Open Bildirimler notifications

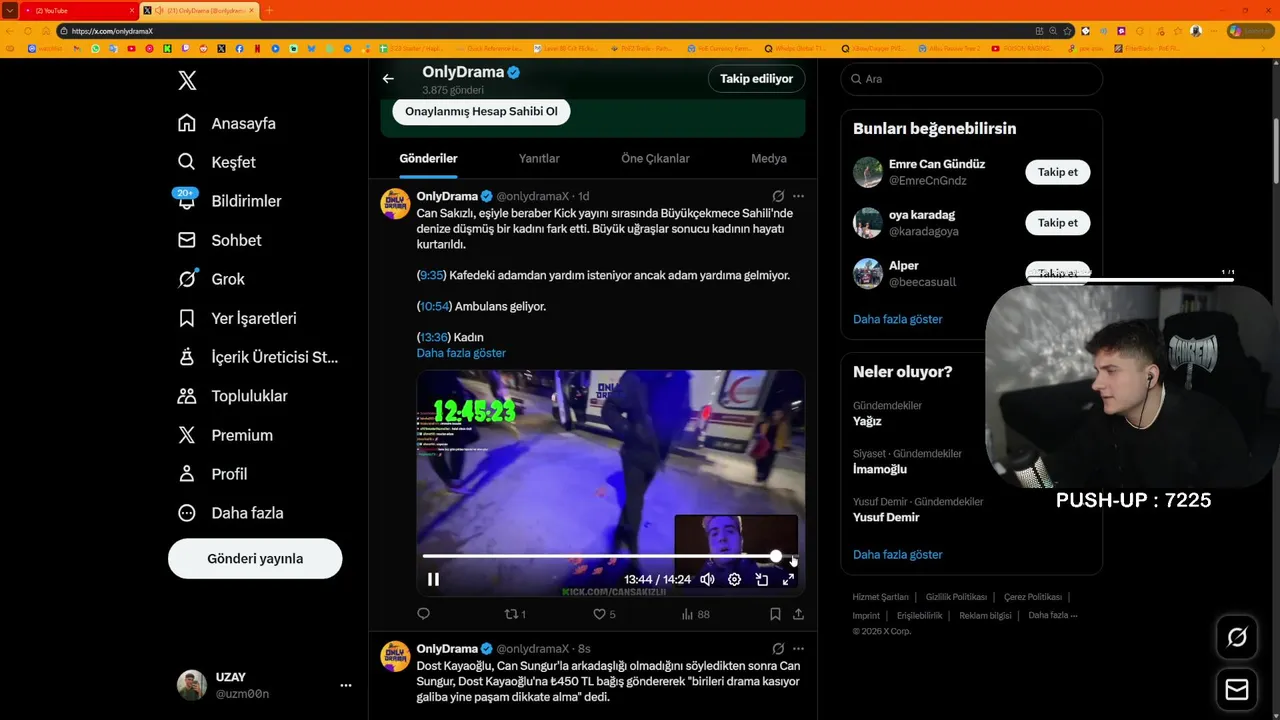coord(229,201)
